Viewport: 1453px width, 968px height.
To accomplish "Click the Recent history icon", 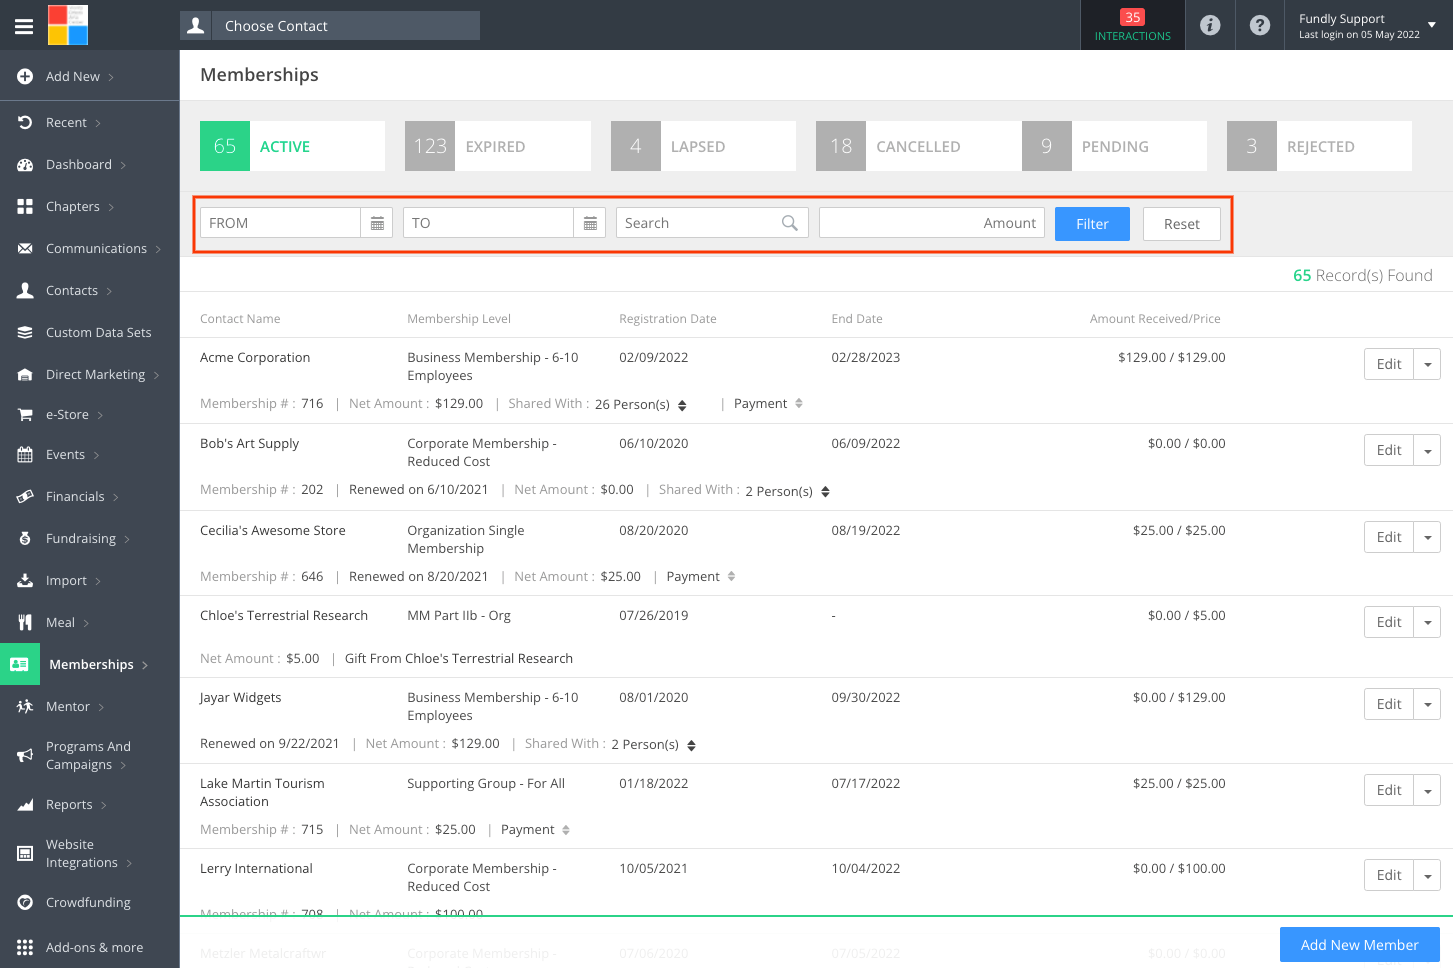I will (25, 122).
